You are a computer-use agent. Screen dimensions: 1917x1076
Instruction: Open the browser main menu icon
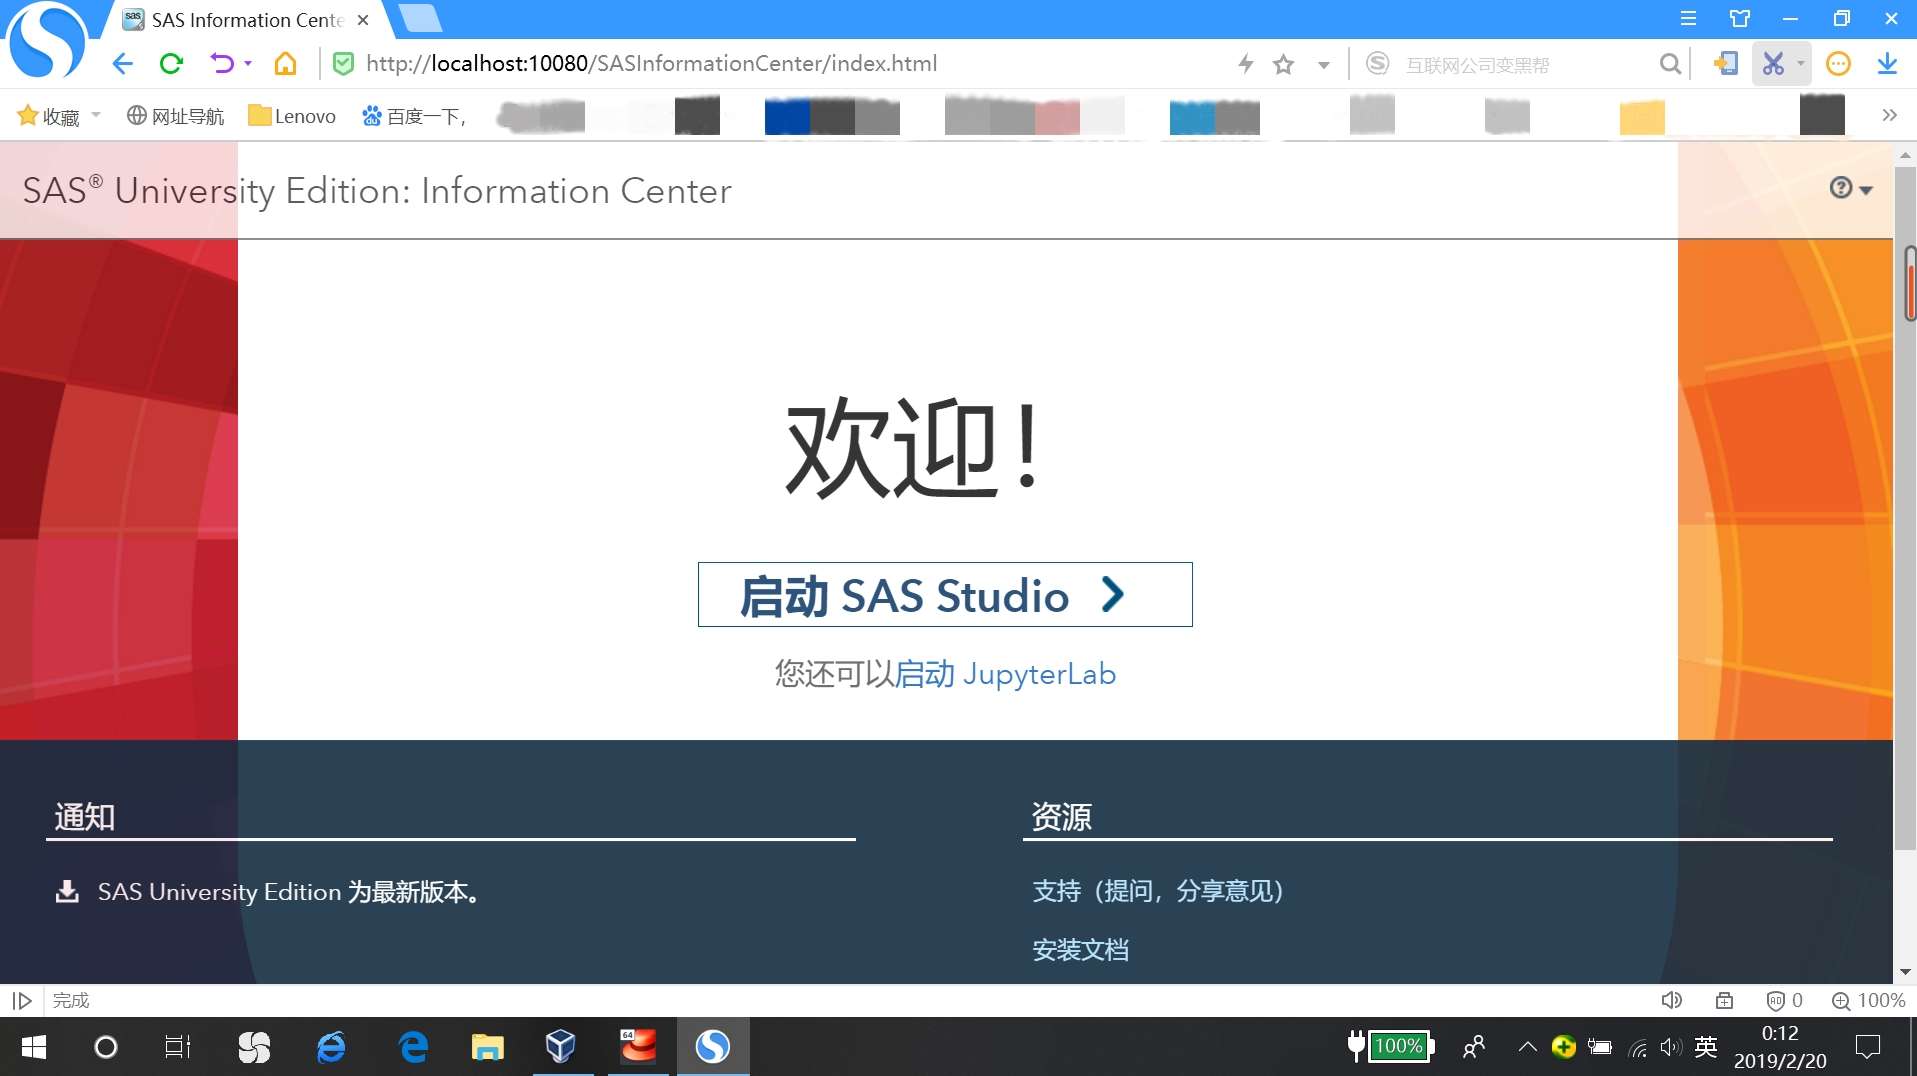(1688, 19)
